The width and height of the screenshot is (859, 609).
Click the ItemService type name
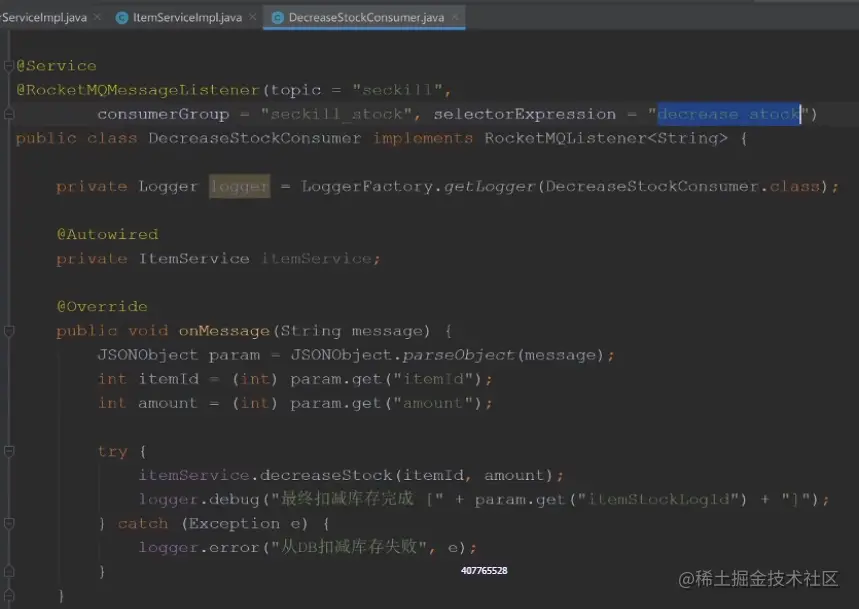(194, 258)
